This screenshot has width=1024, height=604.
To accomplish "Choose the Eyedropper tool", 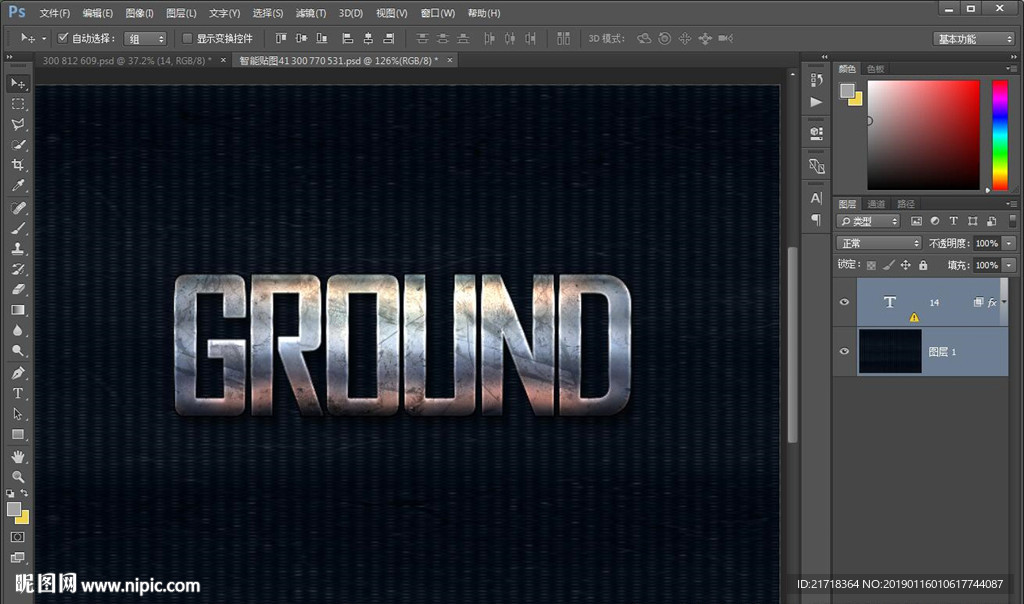I will pyautogui.click(x=18, y=187).
